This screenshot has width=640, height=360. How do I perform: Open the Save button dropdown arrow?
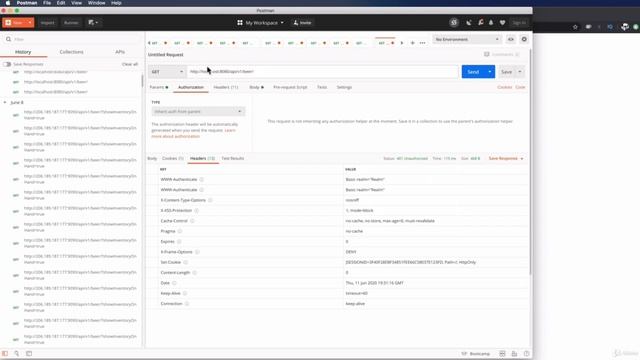(x=520, y=72)
